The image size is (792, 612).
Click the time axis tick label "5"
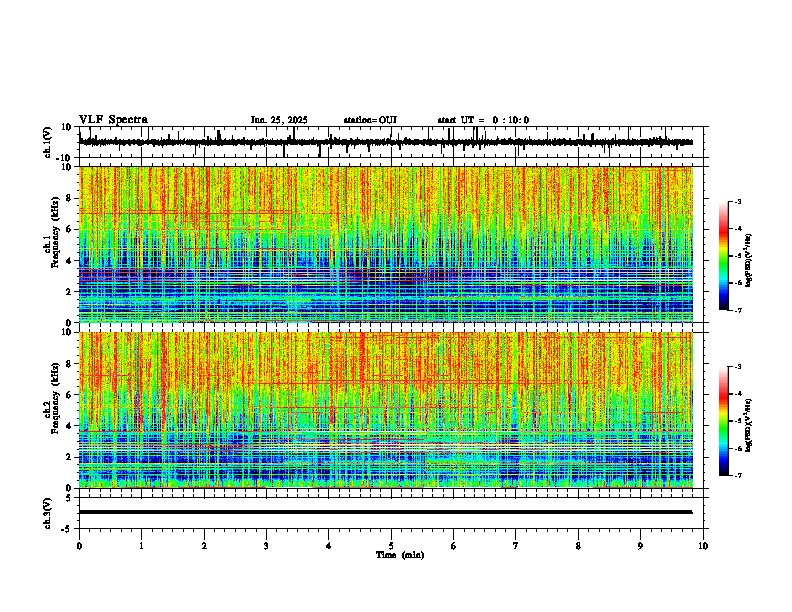[391, 546]
